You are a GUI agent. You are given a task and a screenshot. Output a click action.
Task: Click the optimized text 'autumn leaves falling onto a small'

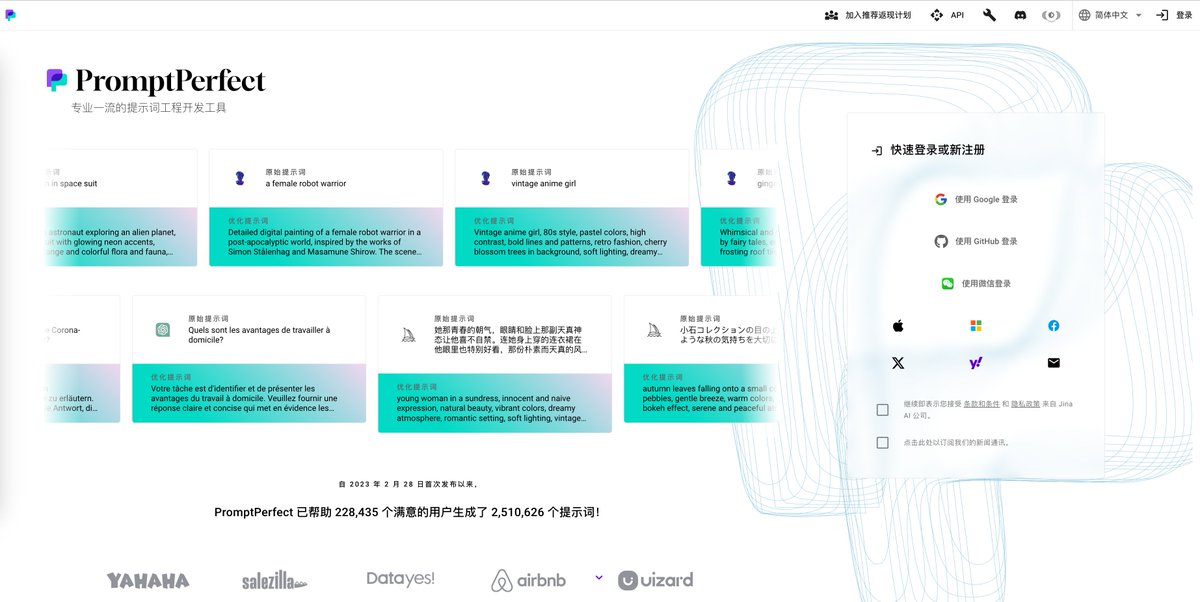tap(708, 398)
